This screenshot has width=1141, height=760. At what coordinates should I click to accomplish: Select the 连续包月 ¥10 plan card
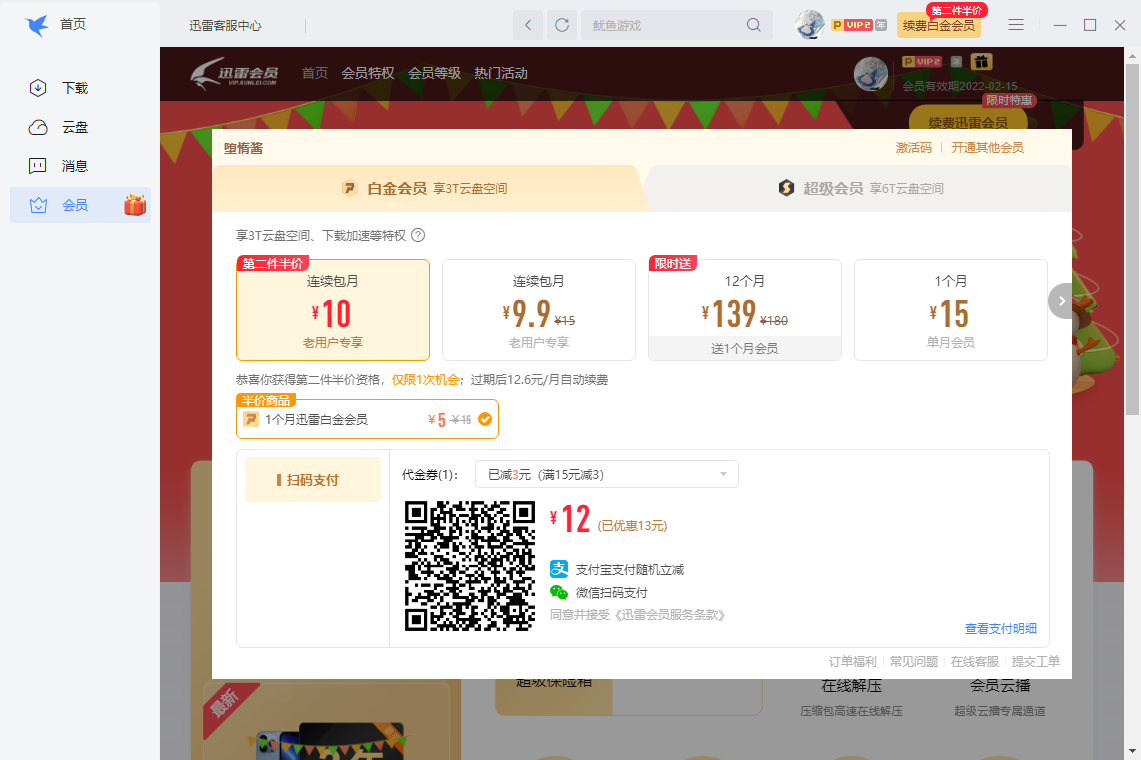(x=333, y=310)
